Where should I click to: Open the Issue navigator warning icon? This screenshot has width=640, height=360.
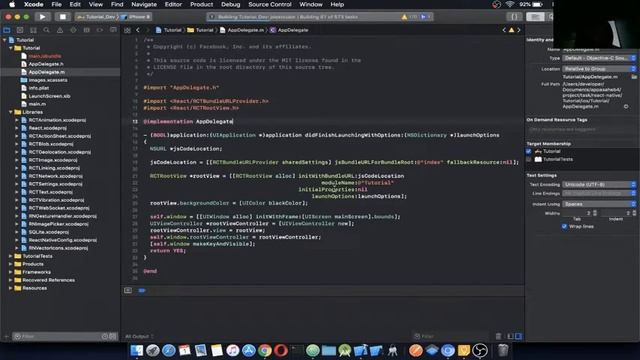coord(60,30)
